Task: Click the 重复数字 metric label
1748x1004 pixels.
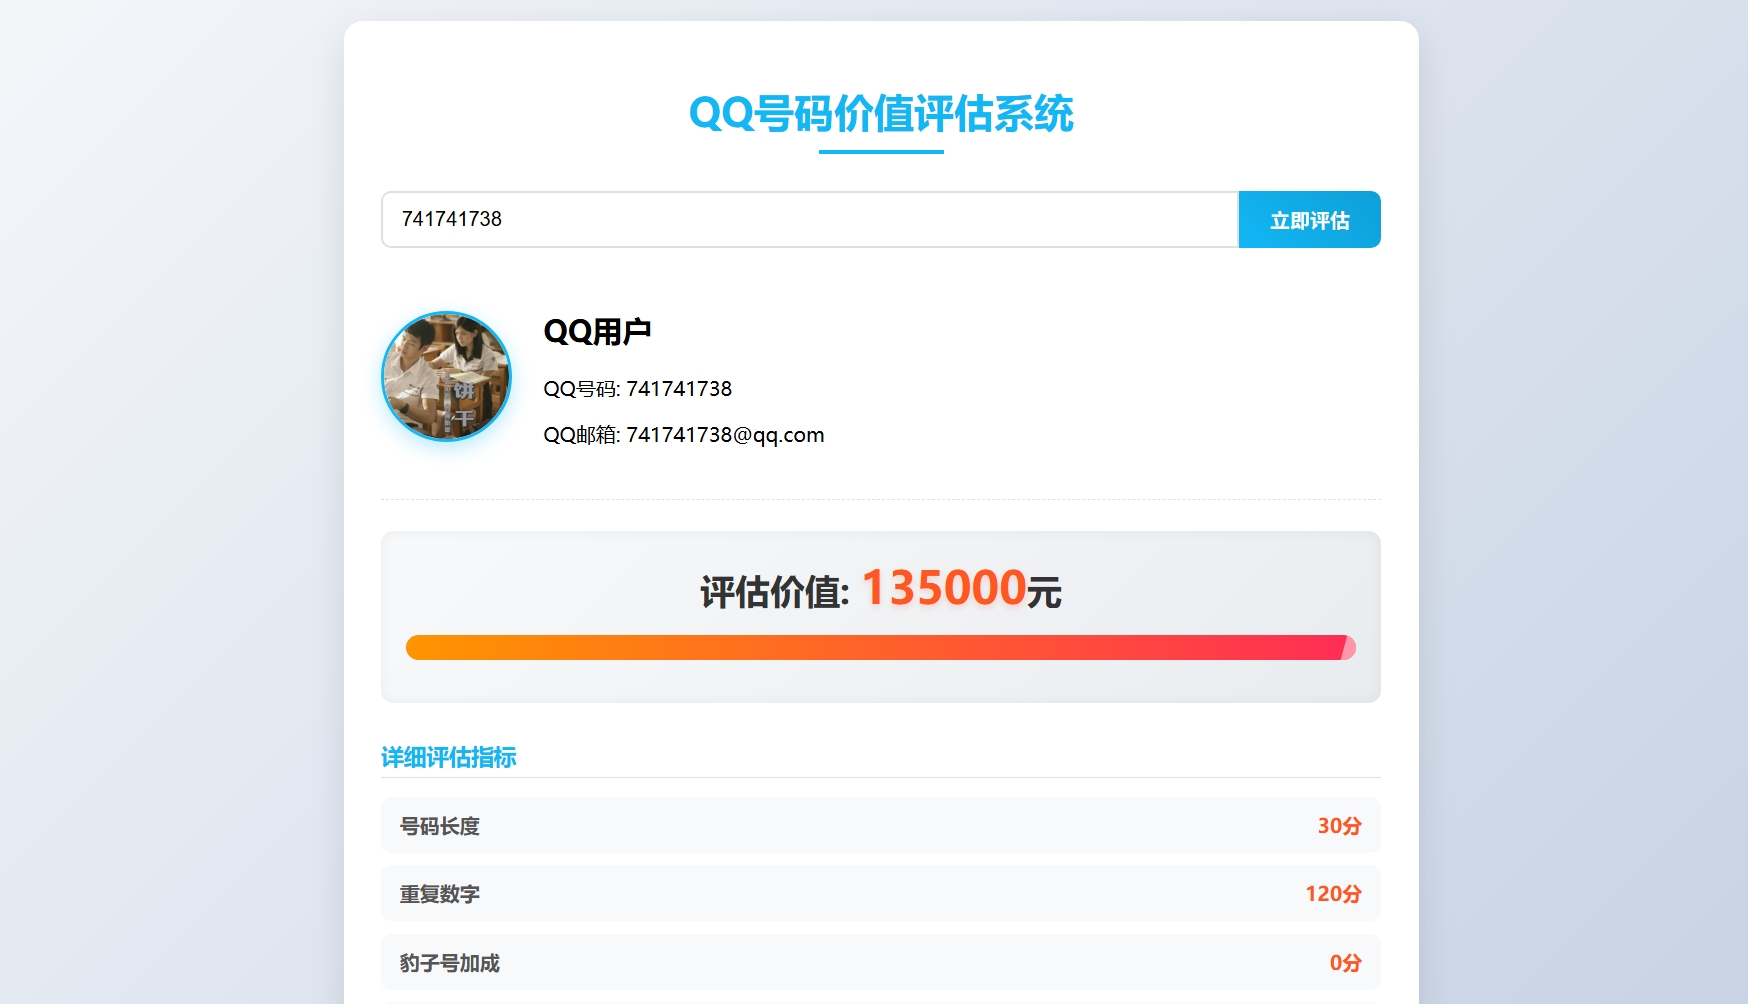Action: click(440, 894)
